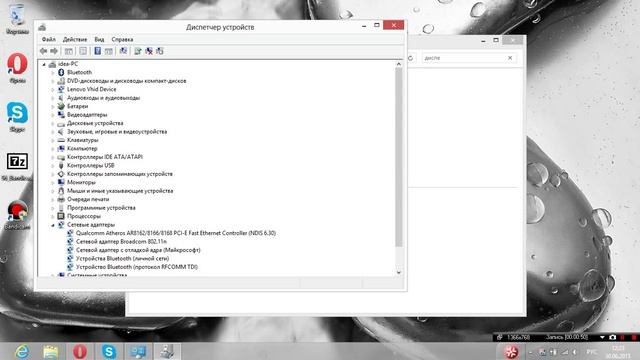Expand the Программные устройства node arrow

pos(53,208)
